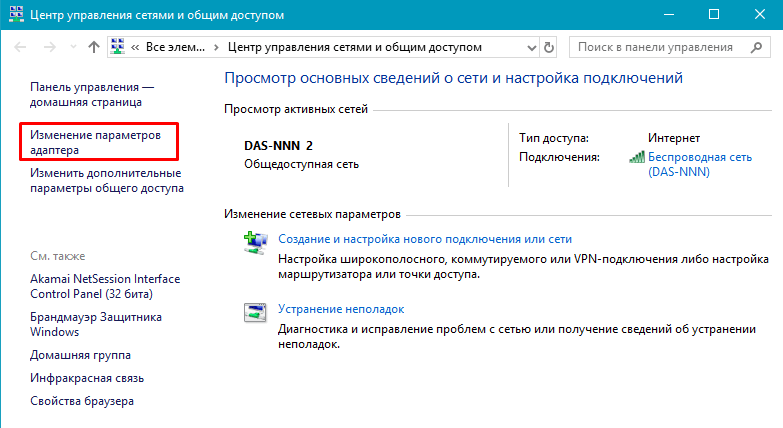Select 'Все элем...' breadcrumb segment
Image resolution: width=783 pixels, height=428 pixels.
click(x=176, y=47)
